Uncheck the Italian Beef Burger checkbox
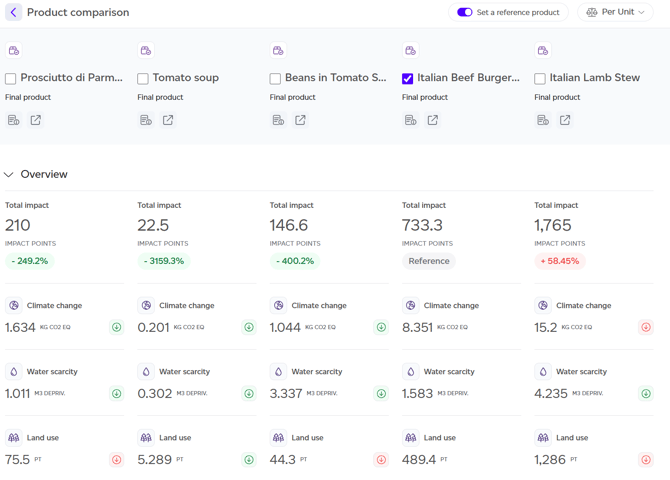The height and width of the screenshot is (480, 670). [408, 78]
